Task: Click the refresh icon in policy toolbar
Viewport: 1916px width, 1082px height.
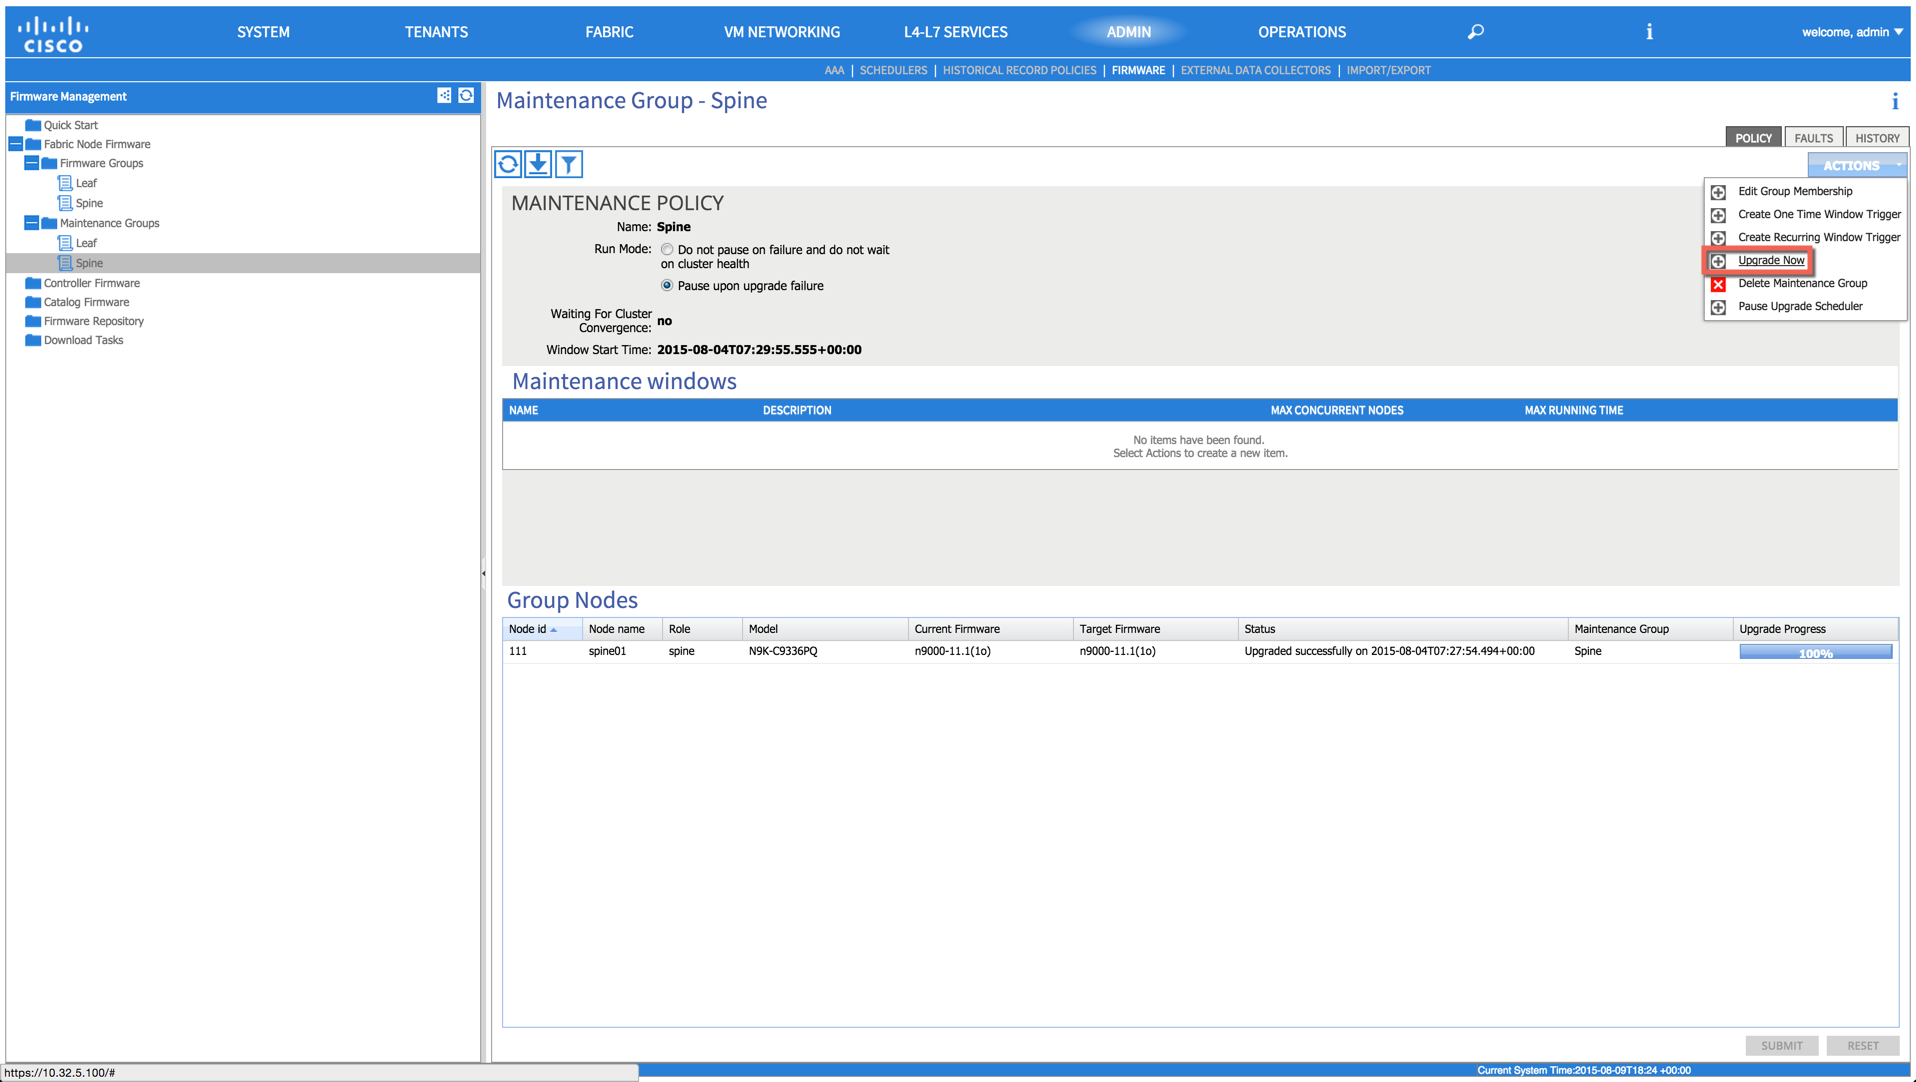Action: coord(508,164)
